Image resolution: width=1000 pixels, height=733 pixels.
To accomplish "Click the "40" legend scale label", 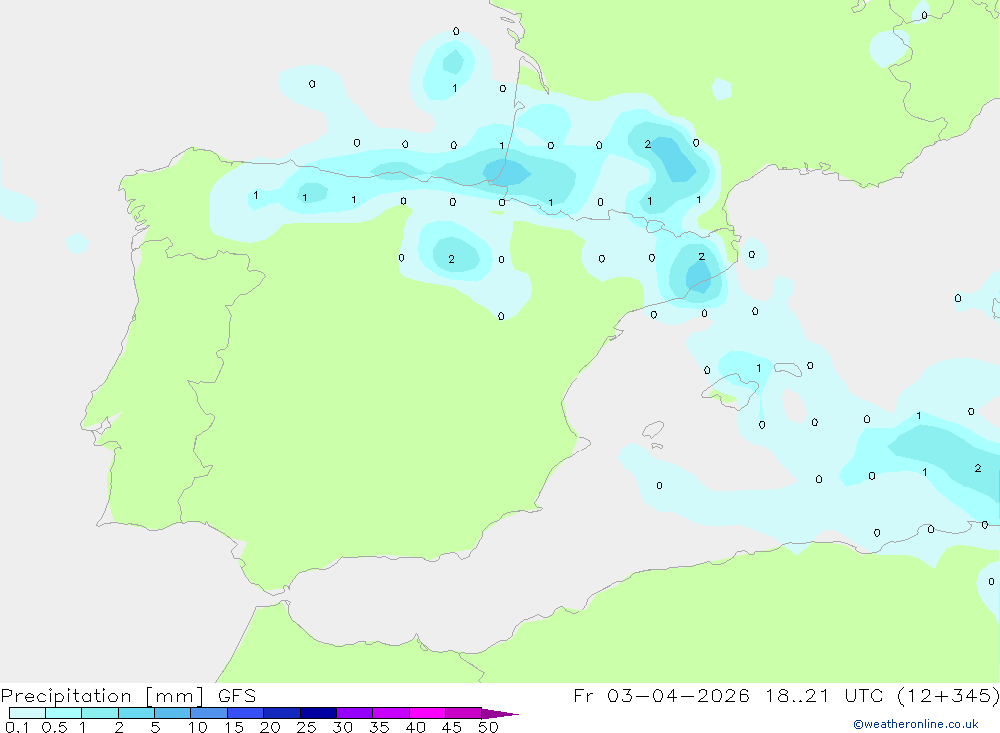I will click(415, 727).
